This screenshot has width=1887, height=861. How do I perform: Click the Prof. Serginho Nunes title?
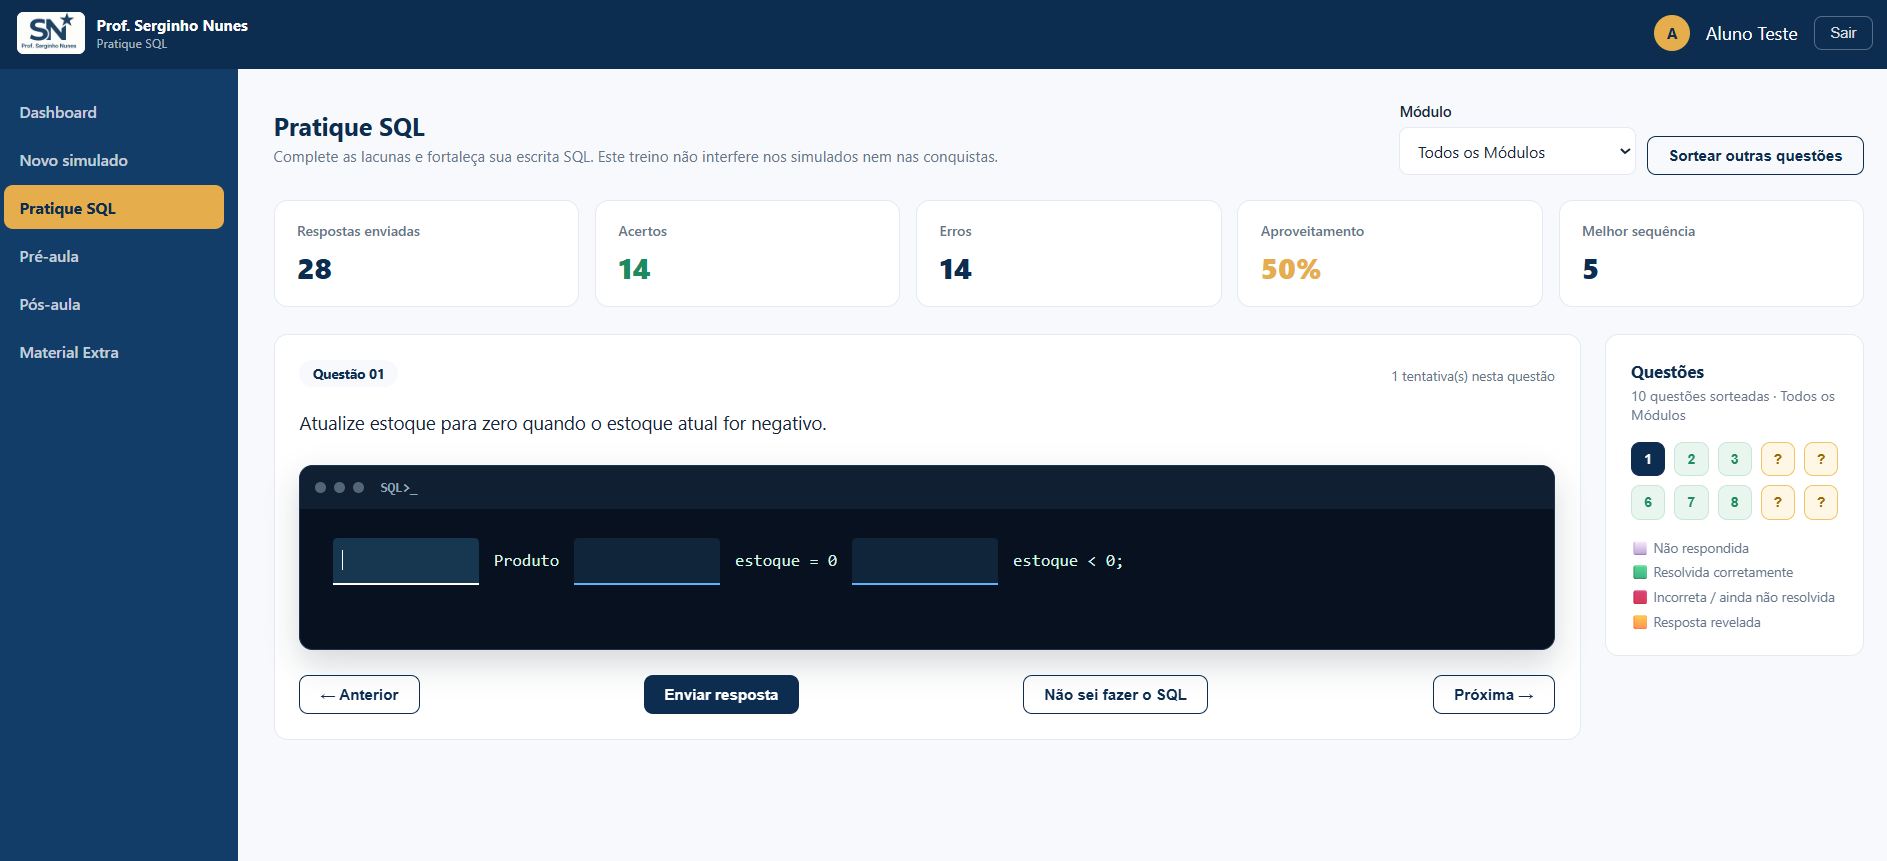[x=172, y=26]
